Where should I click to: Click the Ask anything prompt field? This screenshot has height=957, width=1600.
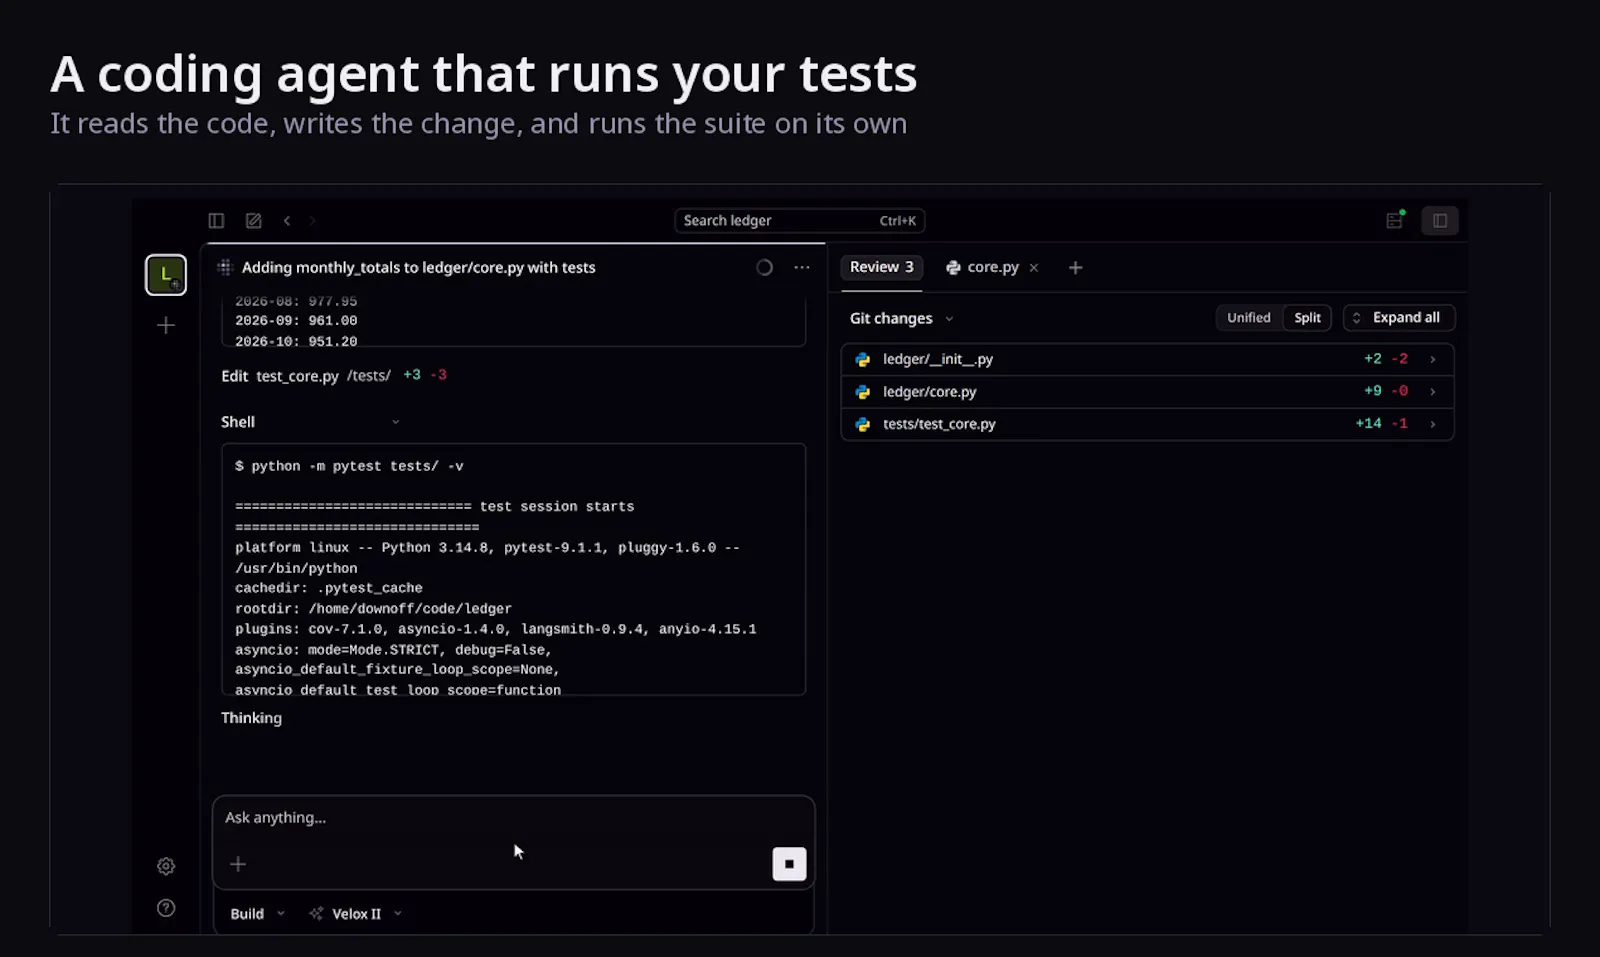click(513, 818)
